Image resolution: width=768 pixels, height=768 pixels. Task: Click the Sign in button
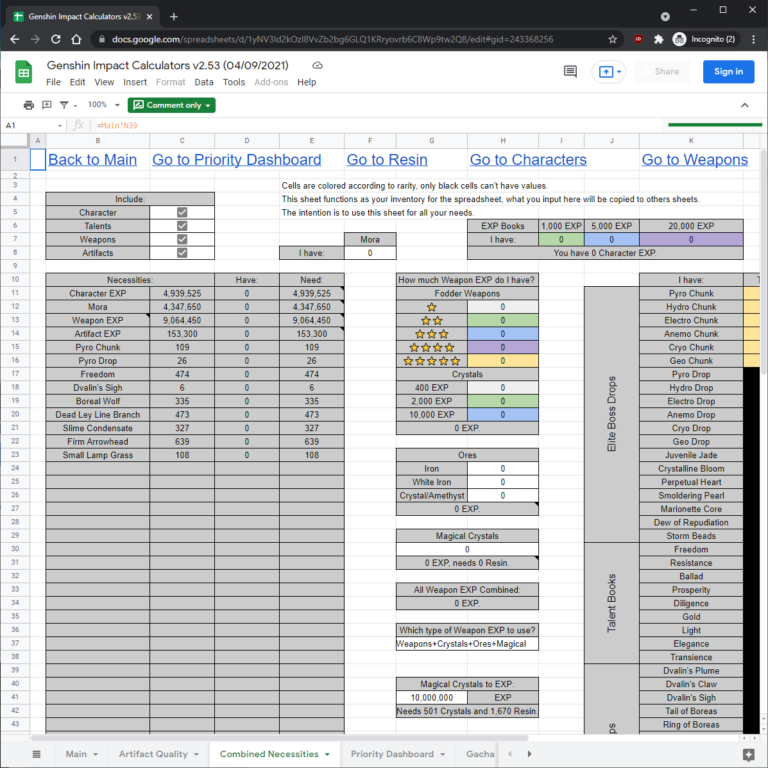coord(728,72)
